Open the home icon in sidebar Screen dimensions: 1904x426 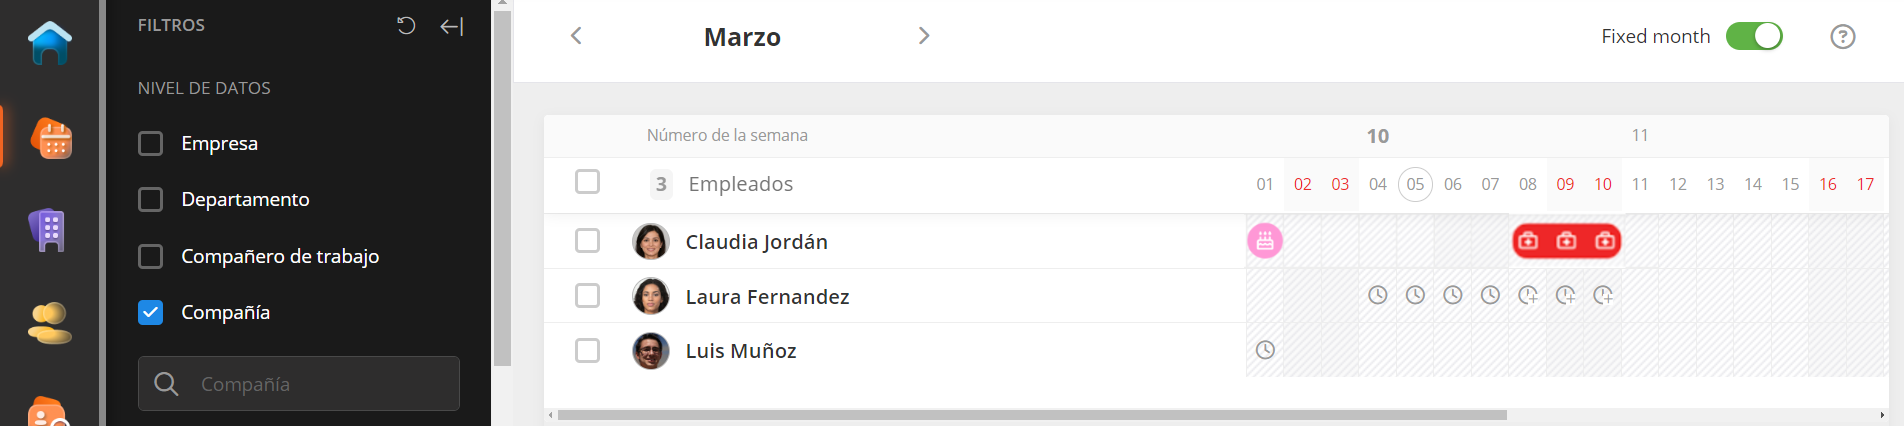coord(49,42)
